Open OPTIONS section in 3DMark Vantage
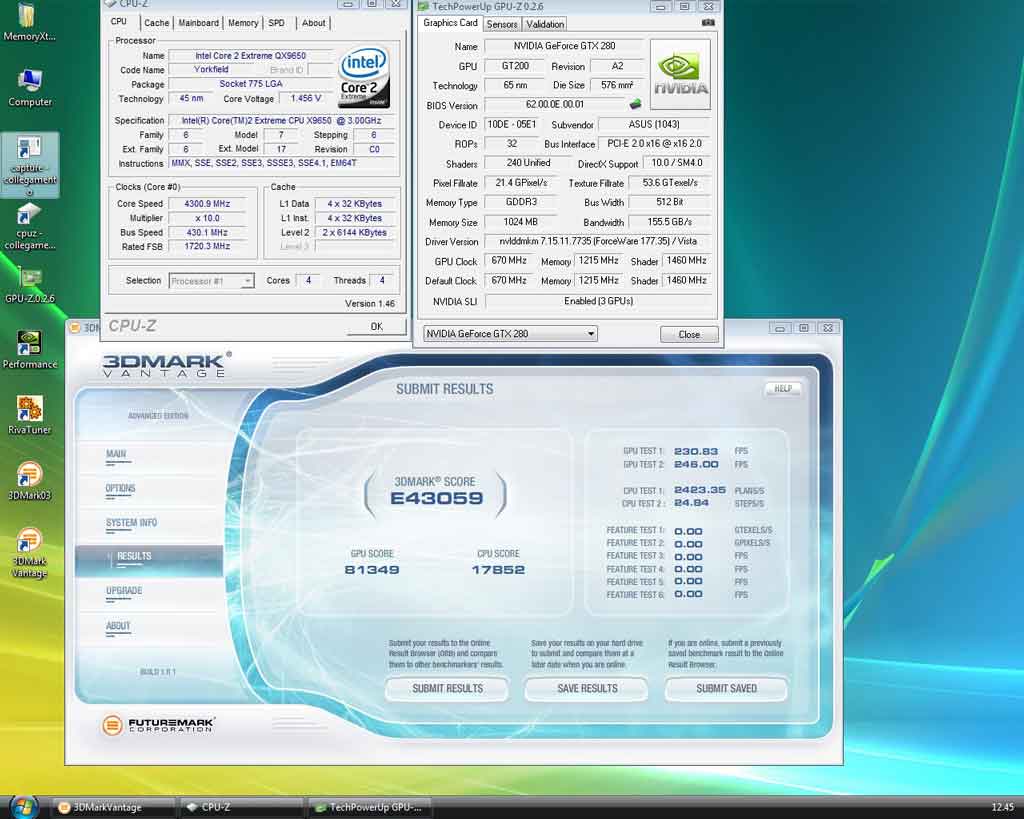Viewport: 1024px width, 819px height. coord(120,489)
